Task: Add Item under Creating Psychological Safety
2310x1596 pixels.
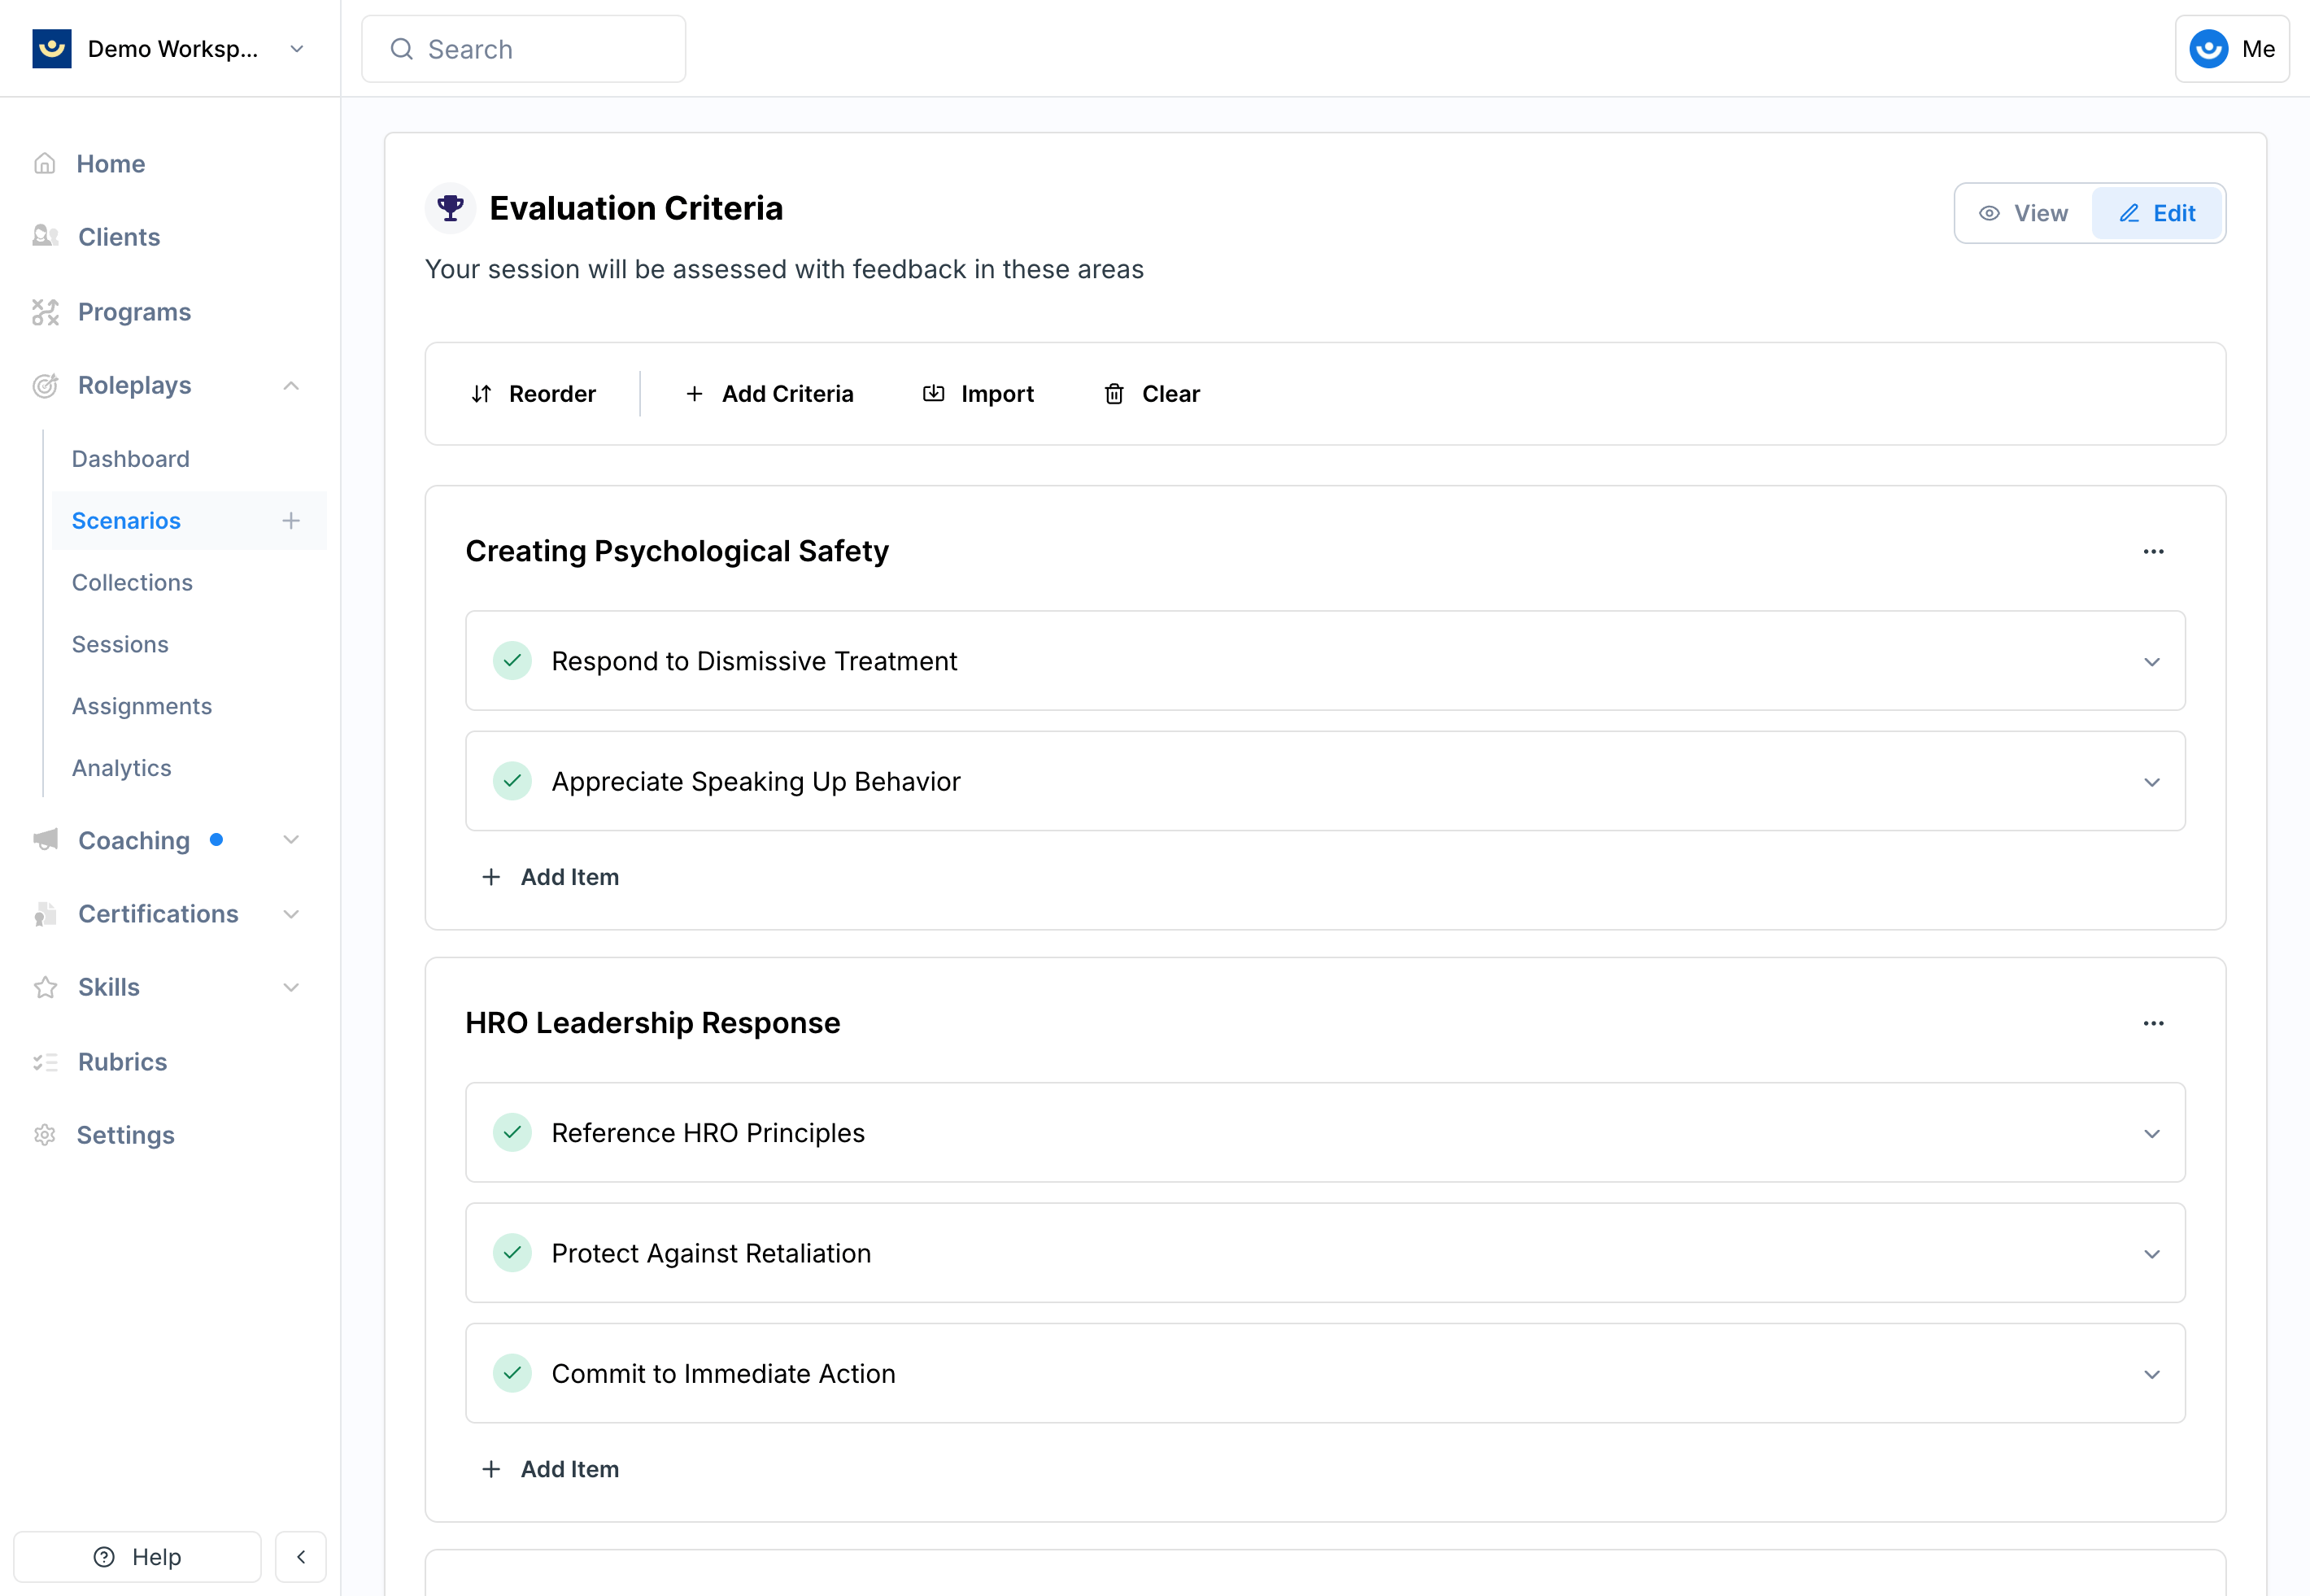Action: (x=551, y=877)
